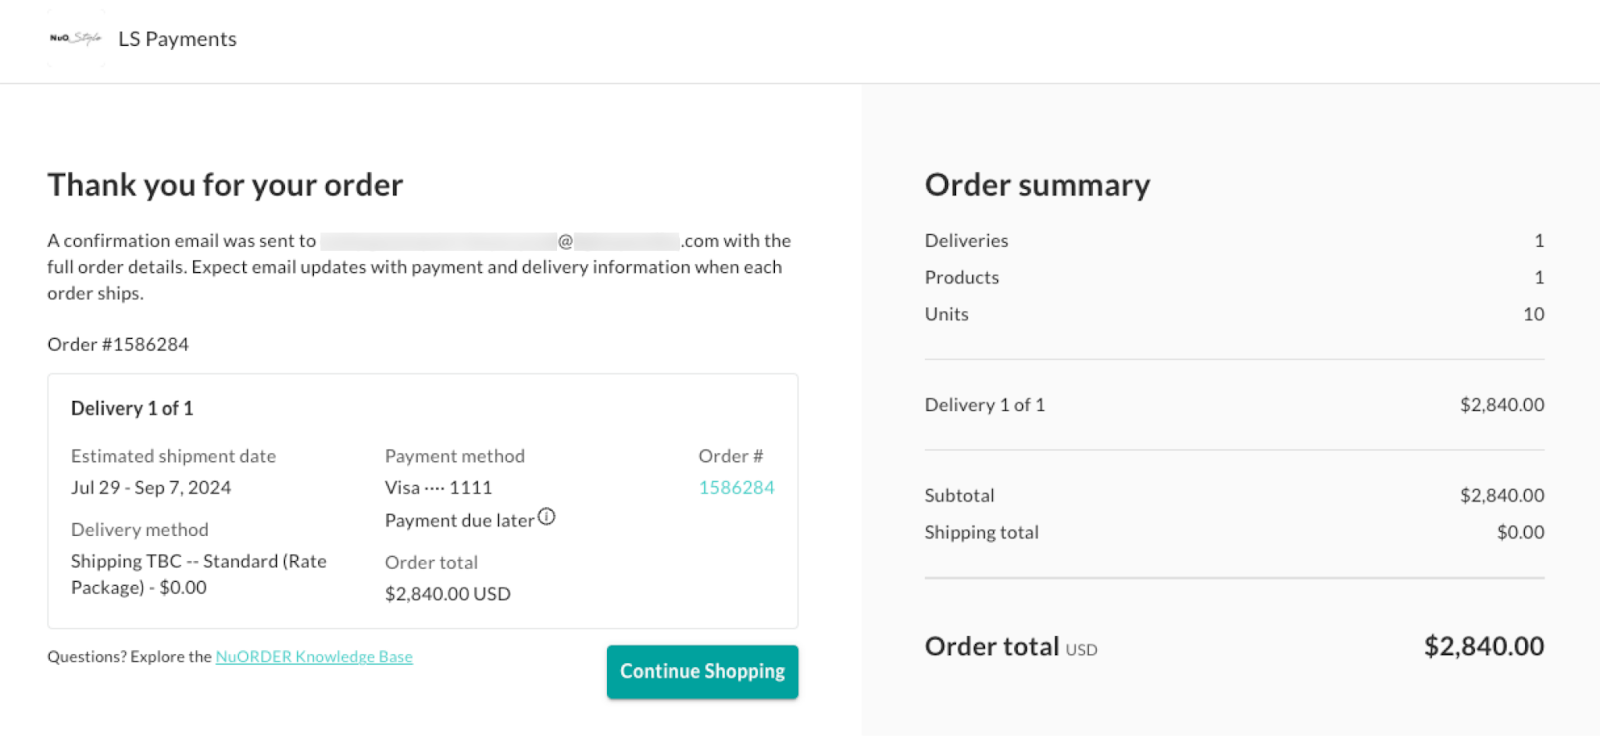The image size is (1600, 736).
Task: Select the Order total USD amount
Action: point(1484,646)
